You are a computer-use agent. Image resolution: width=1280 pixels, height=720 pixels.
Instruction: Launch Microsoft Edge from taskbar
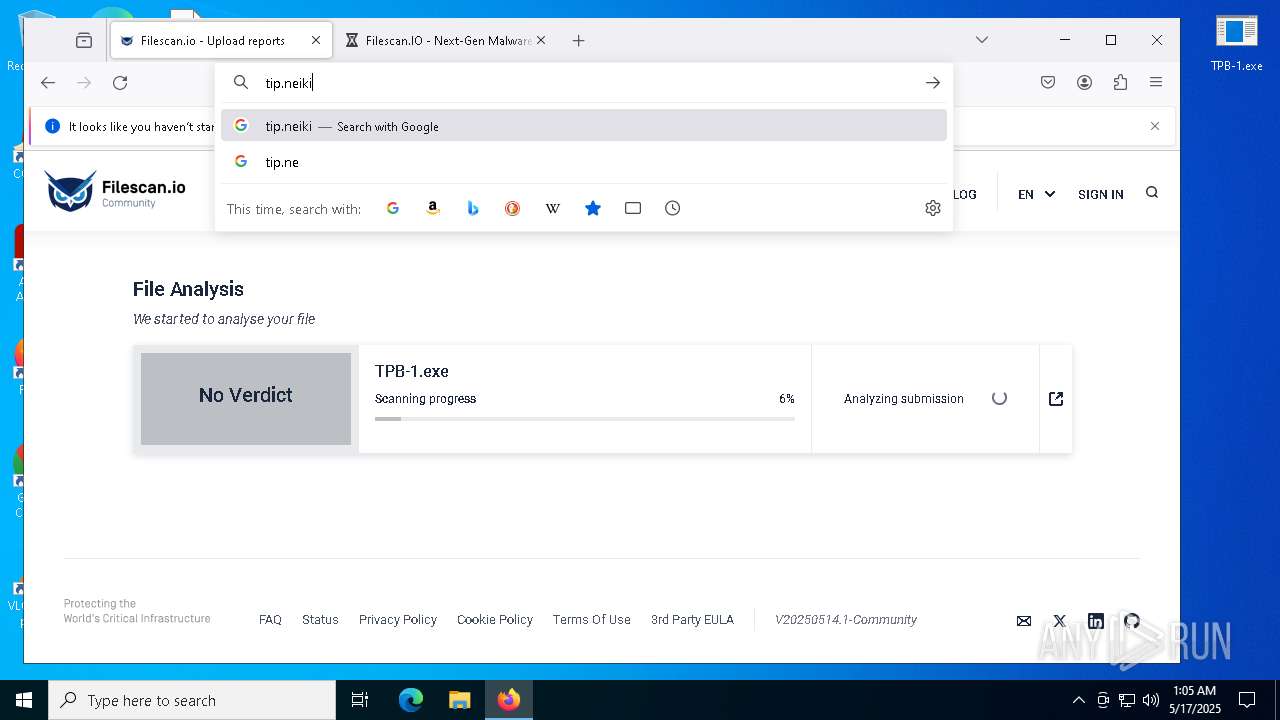[411, 700]
